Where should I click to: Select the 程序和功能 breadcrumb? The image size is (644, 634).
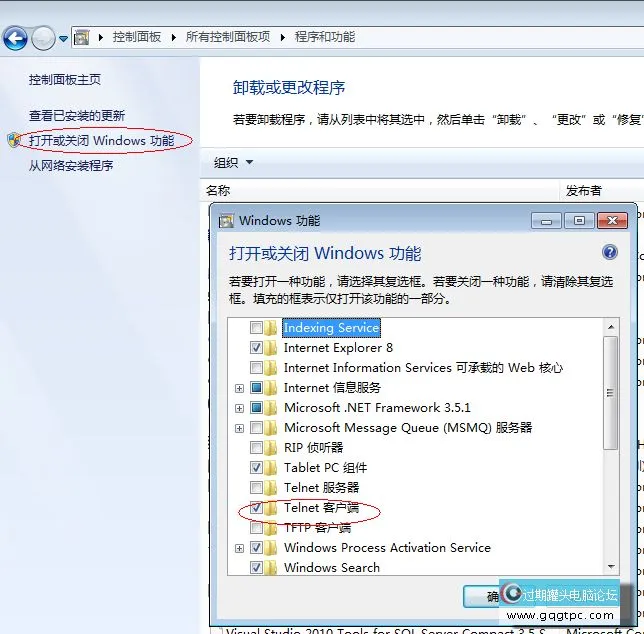pos(325,37)
